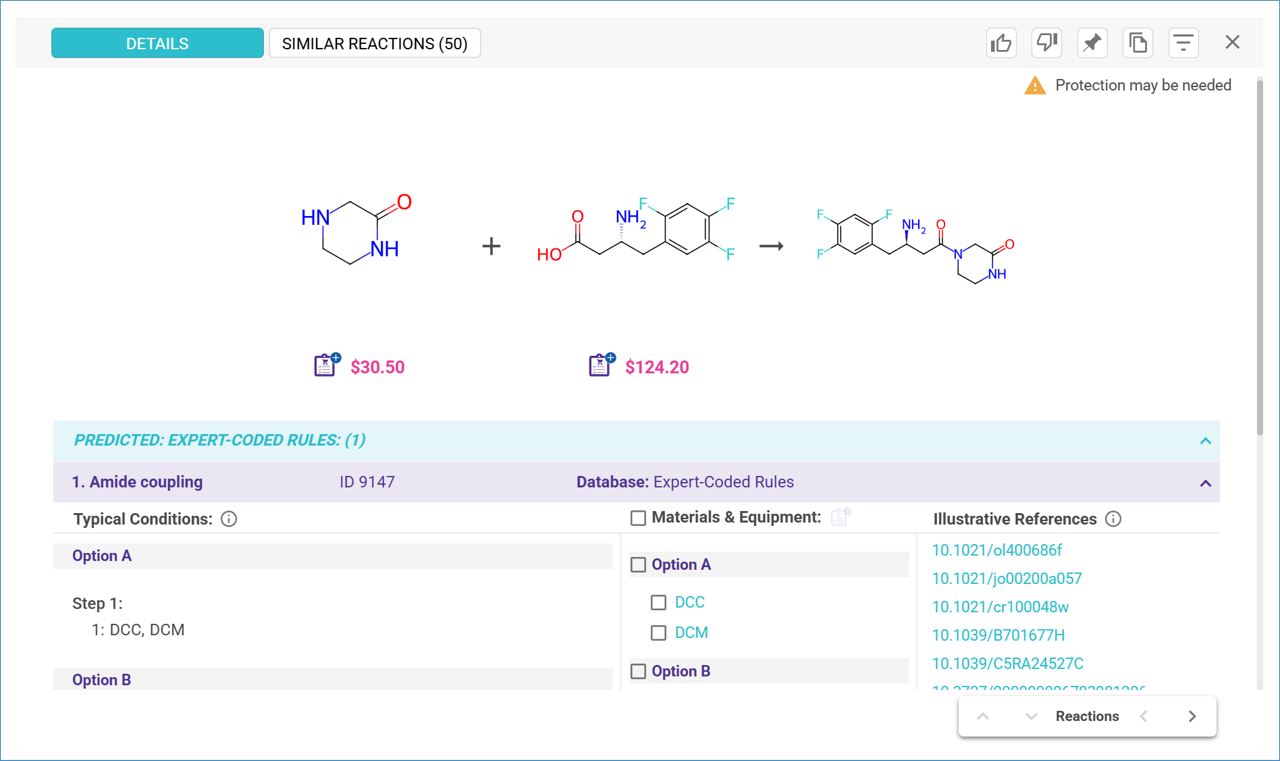Tick the DCC checkbox
Viewport: 1280px width, 761px height.
click(658, 603)
